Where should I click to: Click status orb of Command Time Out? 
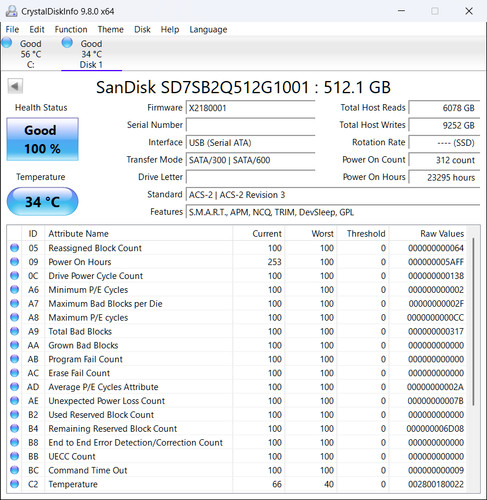[x=14, y=470]
